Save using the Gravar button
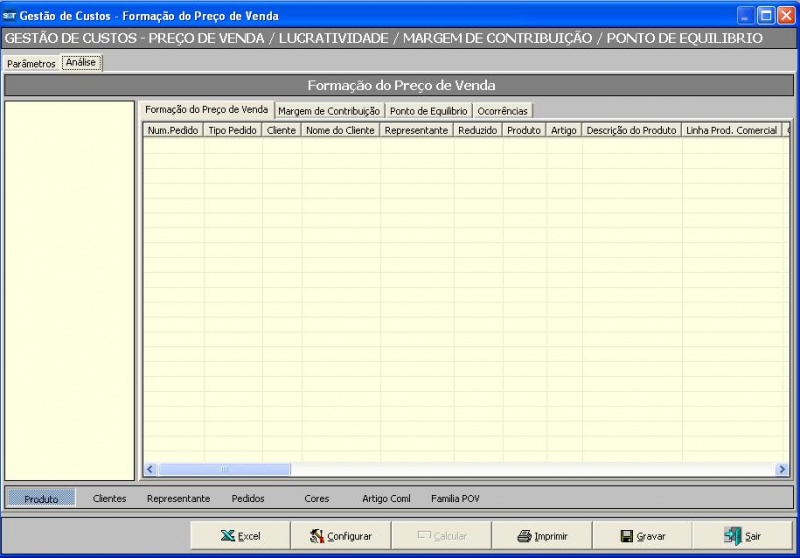The image size is (800, 558). pos(642,536)
